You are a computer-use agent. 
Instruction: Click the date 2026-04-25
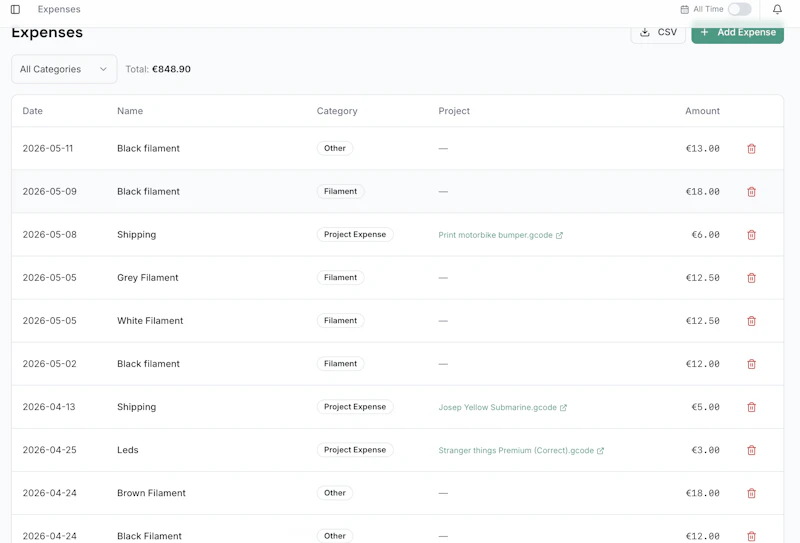pyautogui.click(x=49, y=450)
